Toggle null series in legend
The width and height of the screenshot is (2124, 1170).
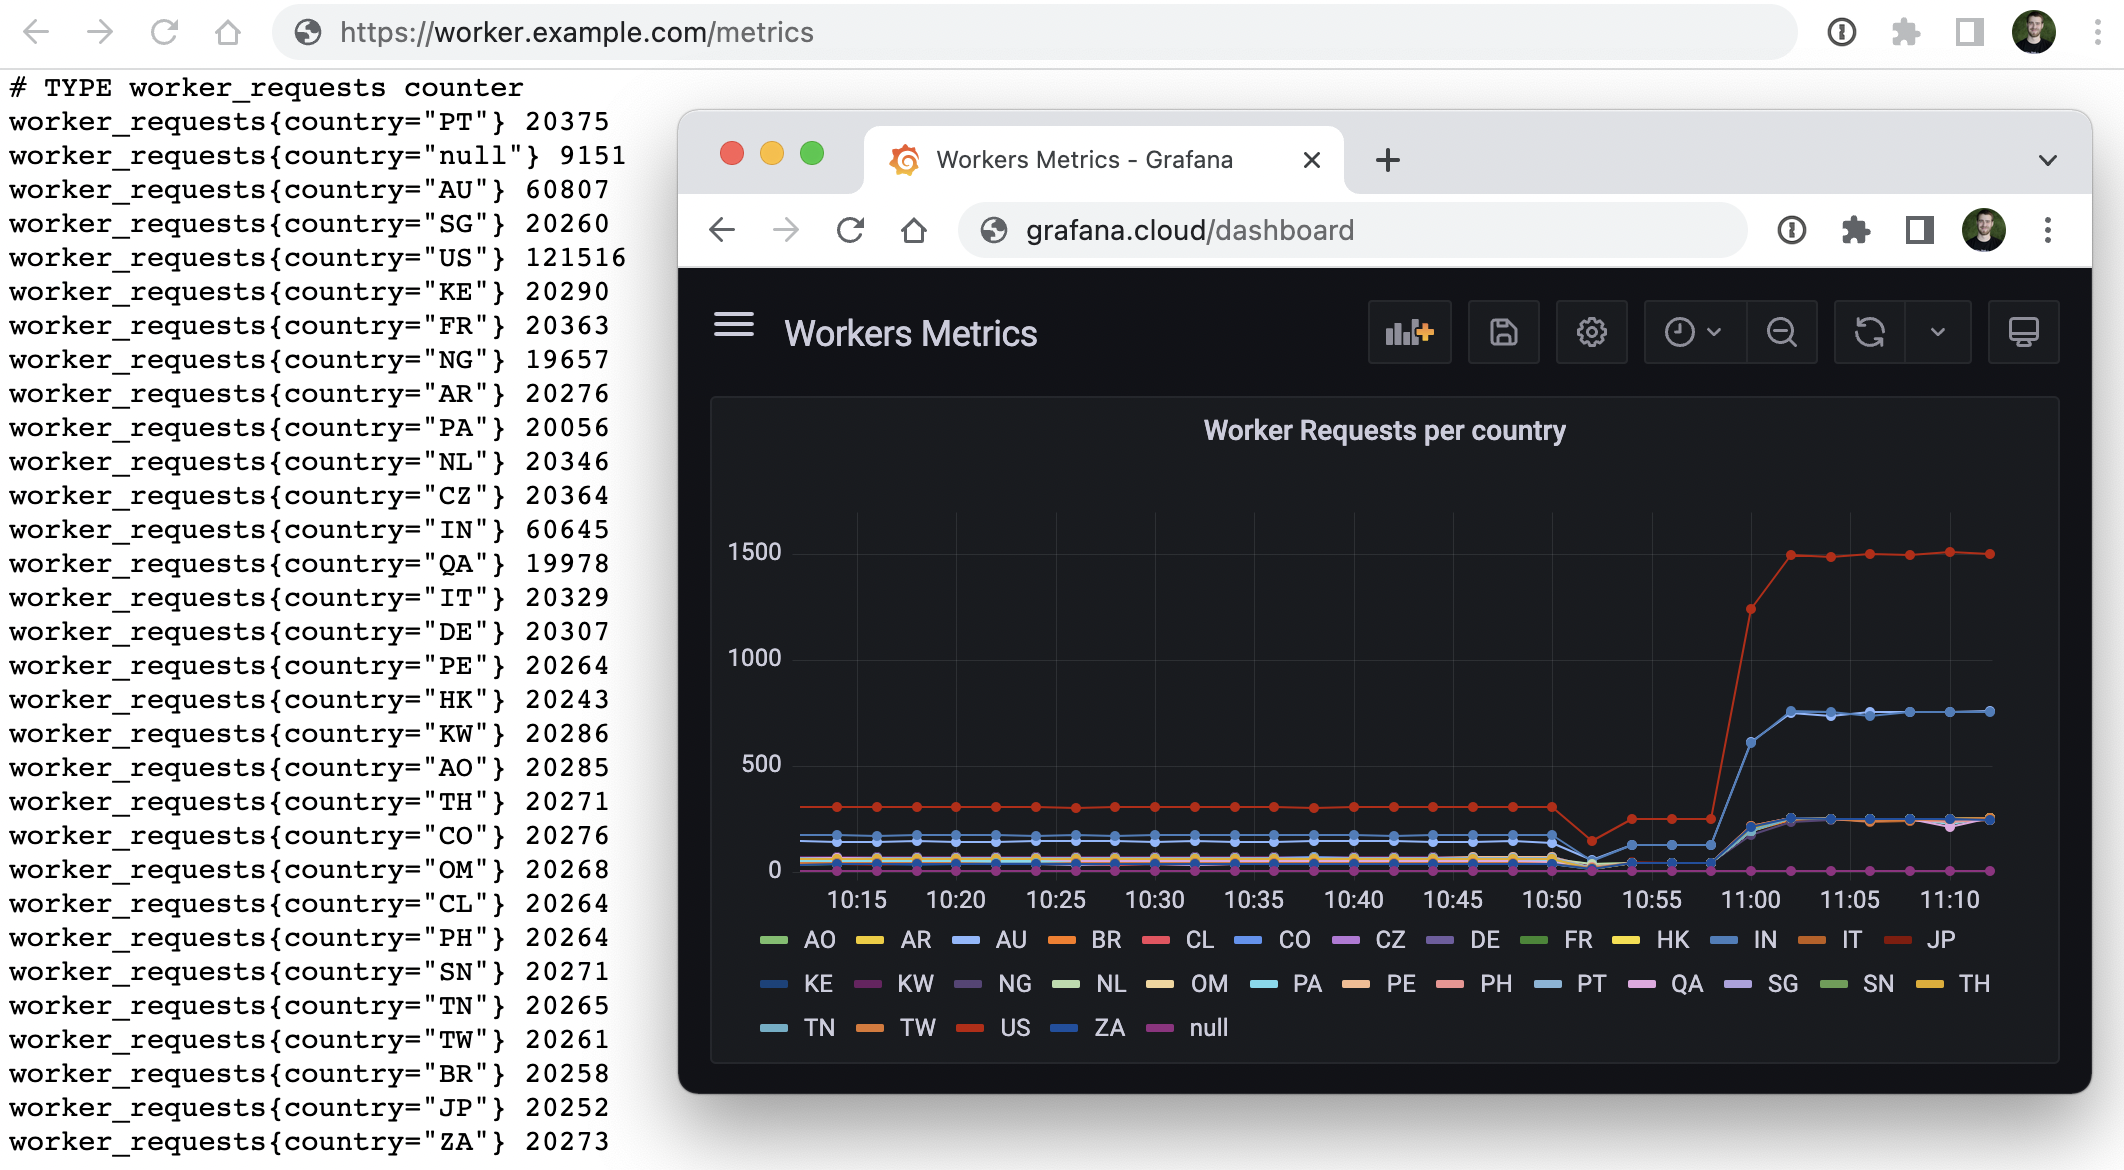coord(1208,1028)
